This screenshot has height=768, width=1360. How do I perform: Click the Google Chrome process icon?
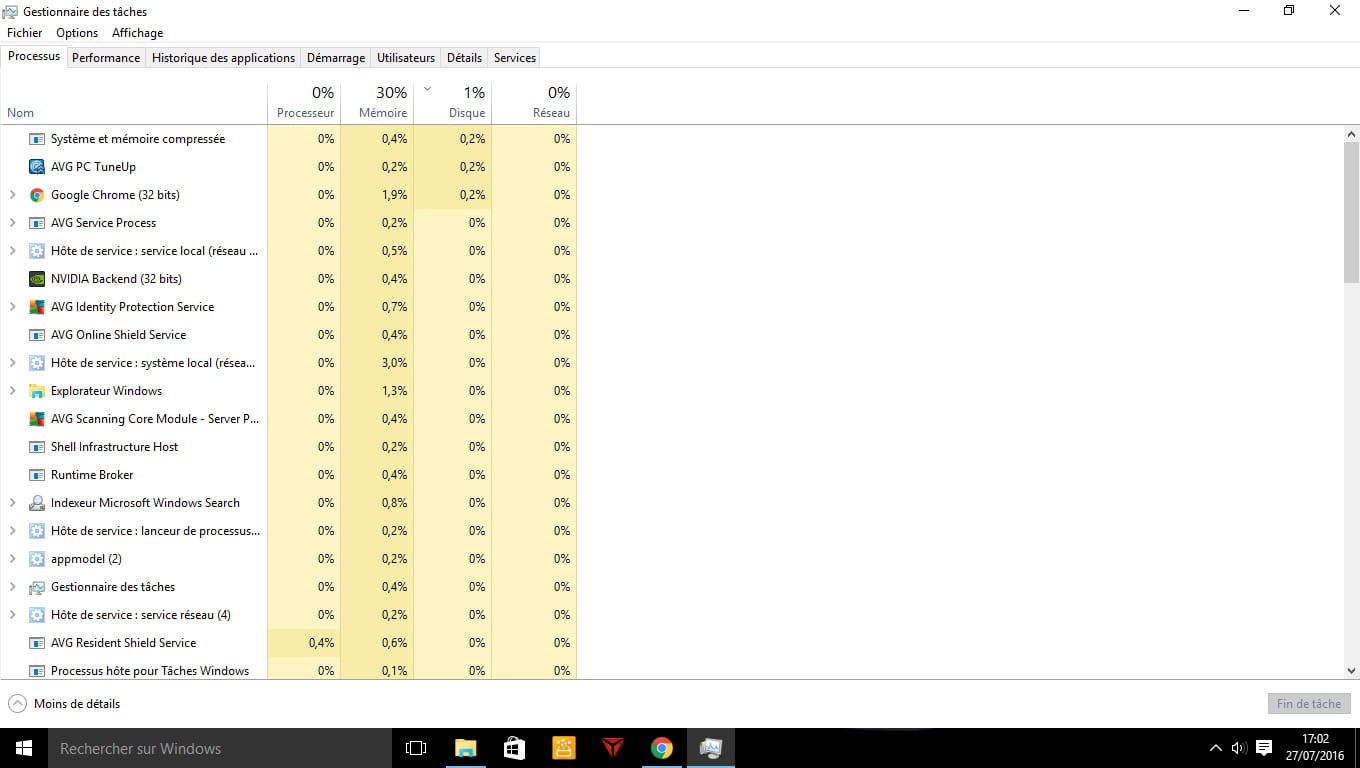37,195
